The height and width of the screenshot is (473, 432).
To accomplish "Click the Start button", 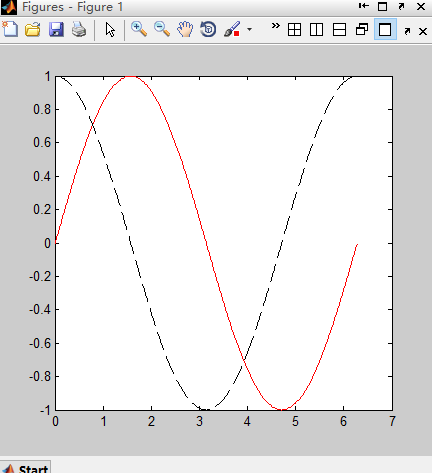I will pyautogui.click(x=25, y=467).
